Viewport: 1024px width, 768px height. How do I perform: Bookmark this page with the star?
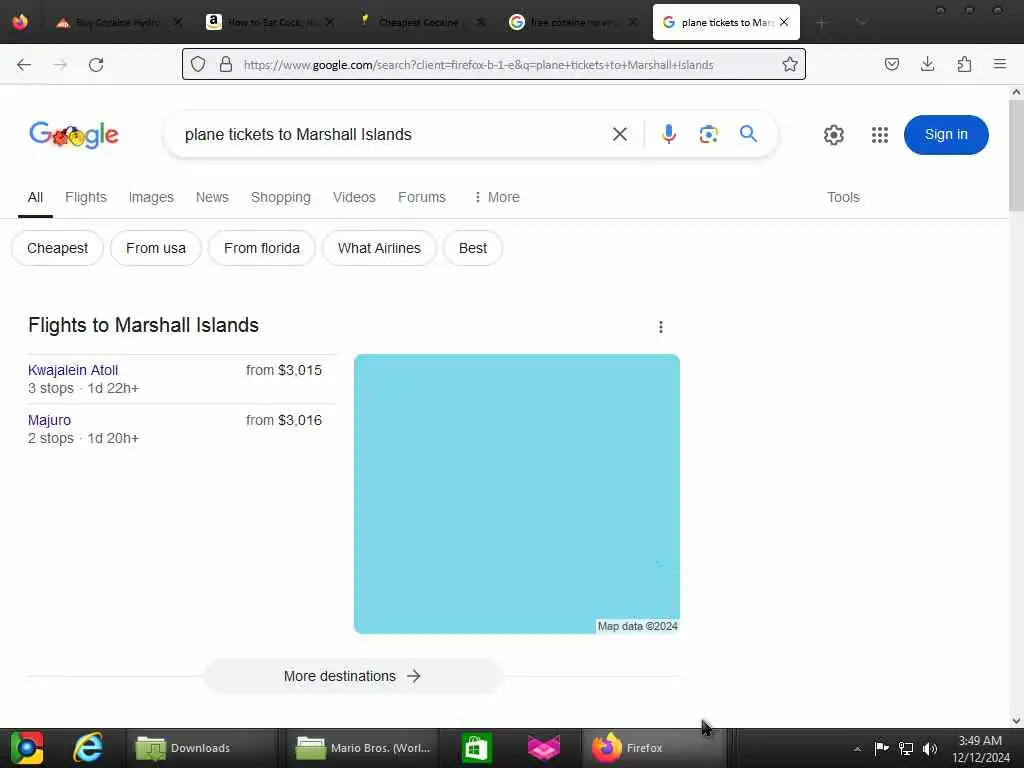pyautogui.click(x=790, y=64)
